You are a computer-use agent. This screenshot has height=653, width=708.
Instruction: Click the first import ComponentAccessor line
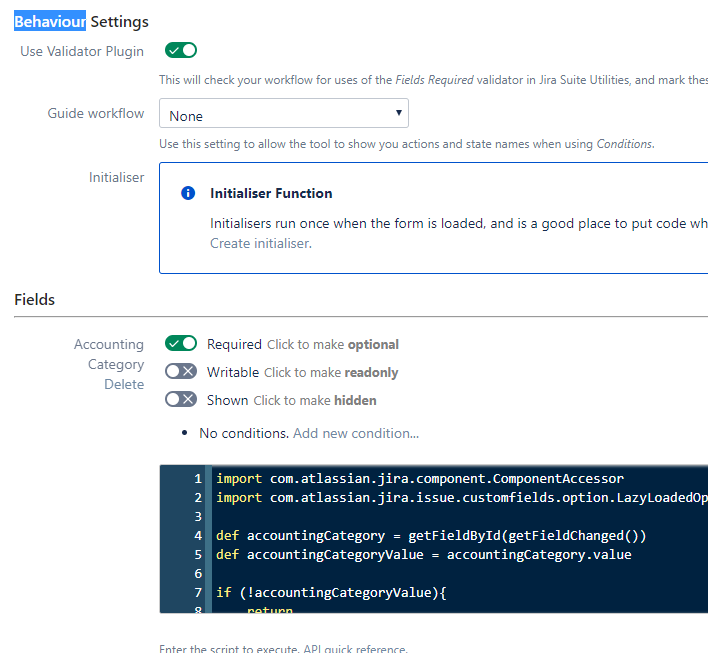pos(419,479)
